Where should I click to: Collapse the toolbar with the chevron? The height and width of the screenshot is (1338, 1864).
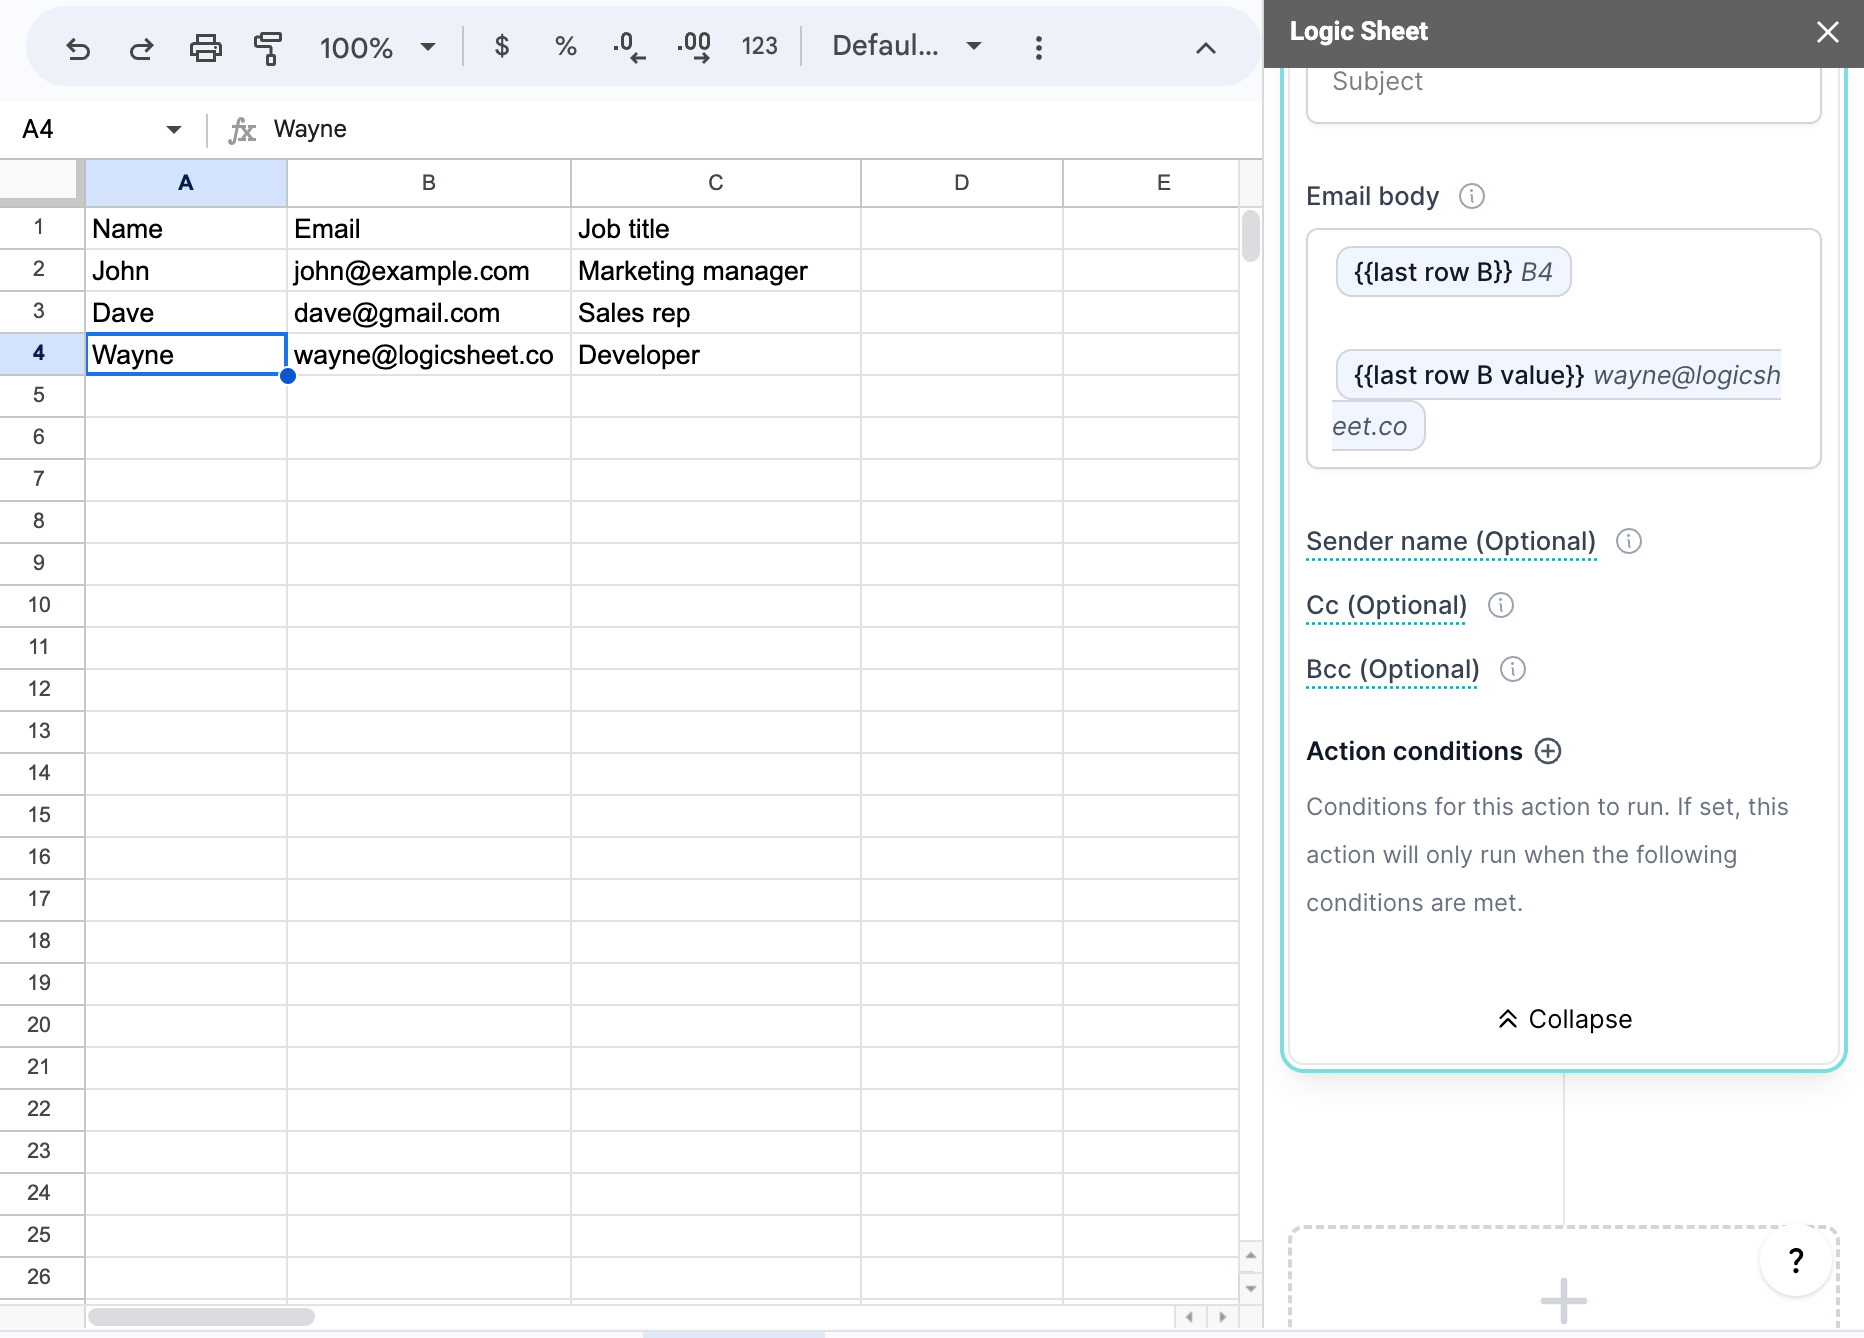1205,46
